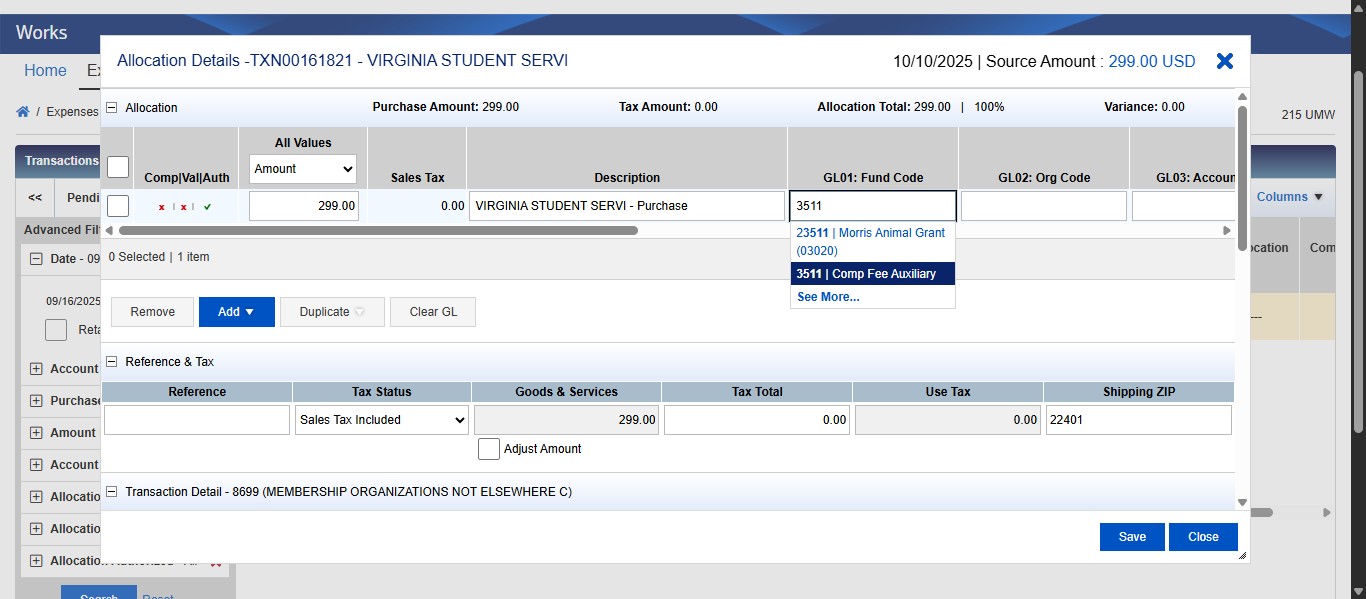Click the << collapse arrow in the Transactions panel
1366x599 pixels.
coord(34,197)
